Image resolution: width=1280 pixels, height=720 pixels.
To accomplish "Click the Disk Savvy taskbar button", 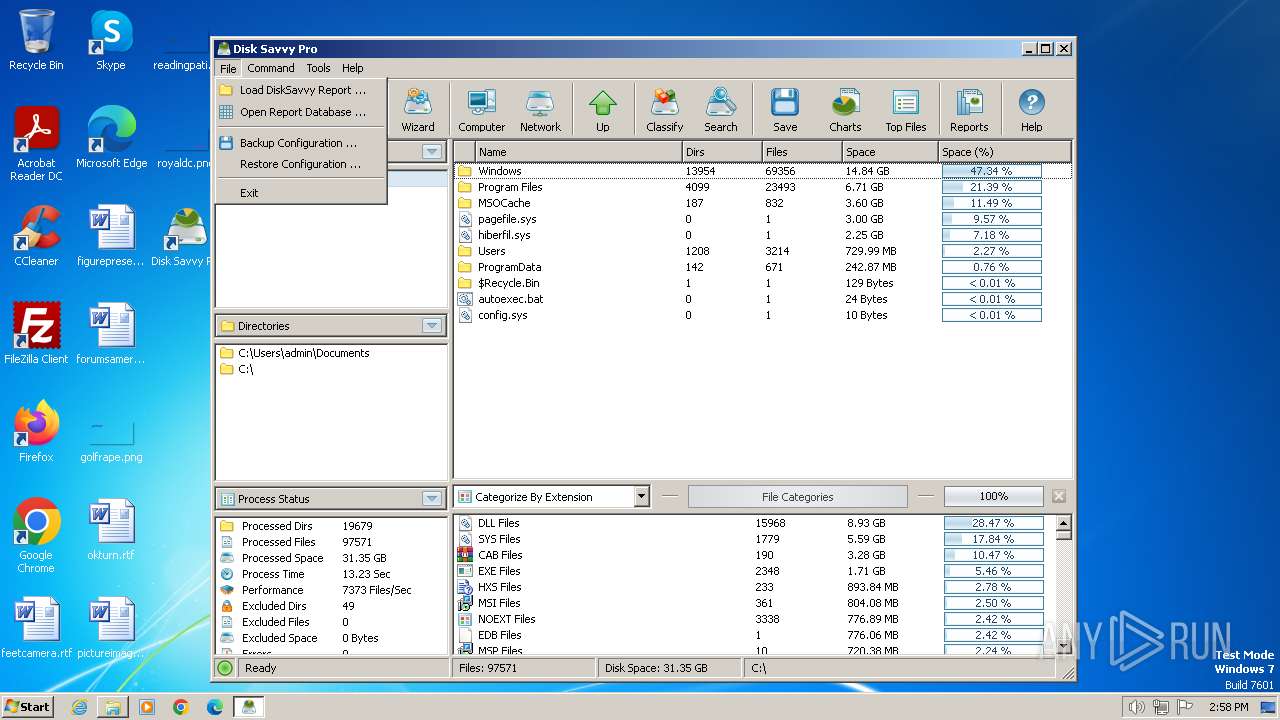I will (248, 707).
